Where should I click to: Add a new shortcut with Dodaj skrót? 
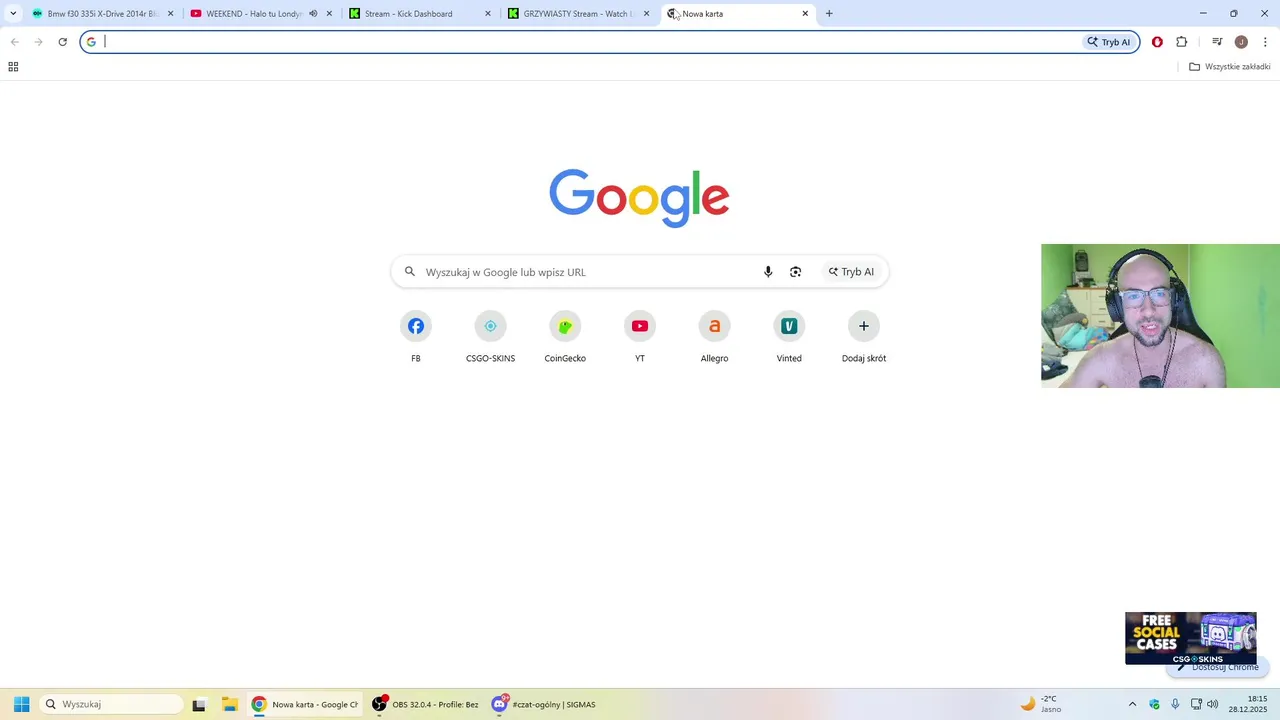coord(864,337)
